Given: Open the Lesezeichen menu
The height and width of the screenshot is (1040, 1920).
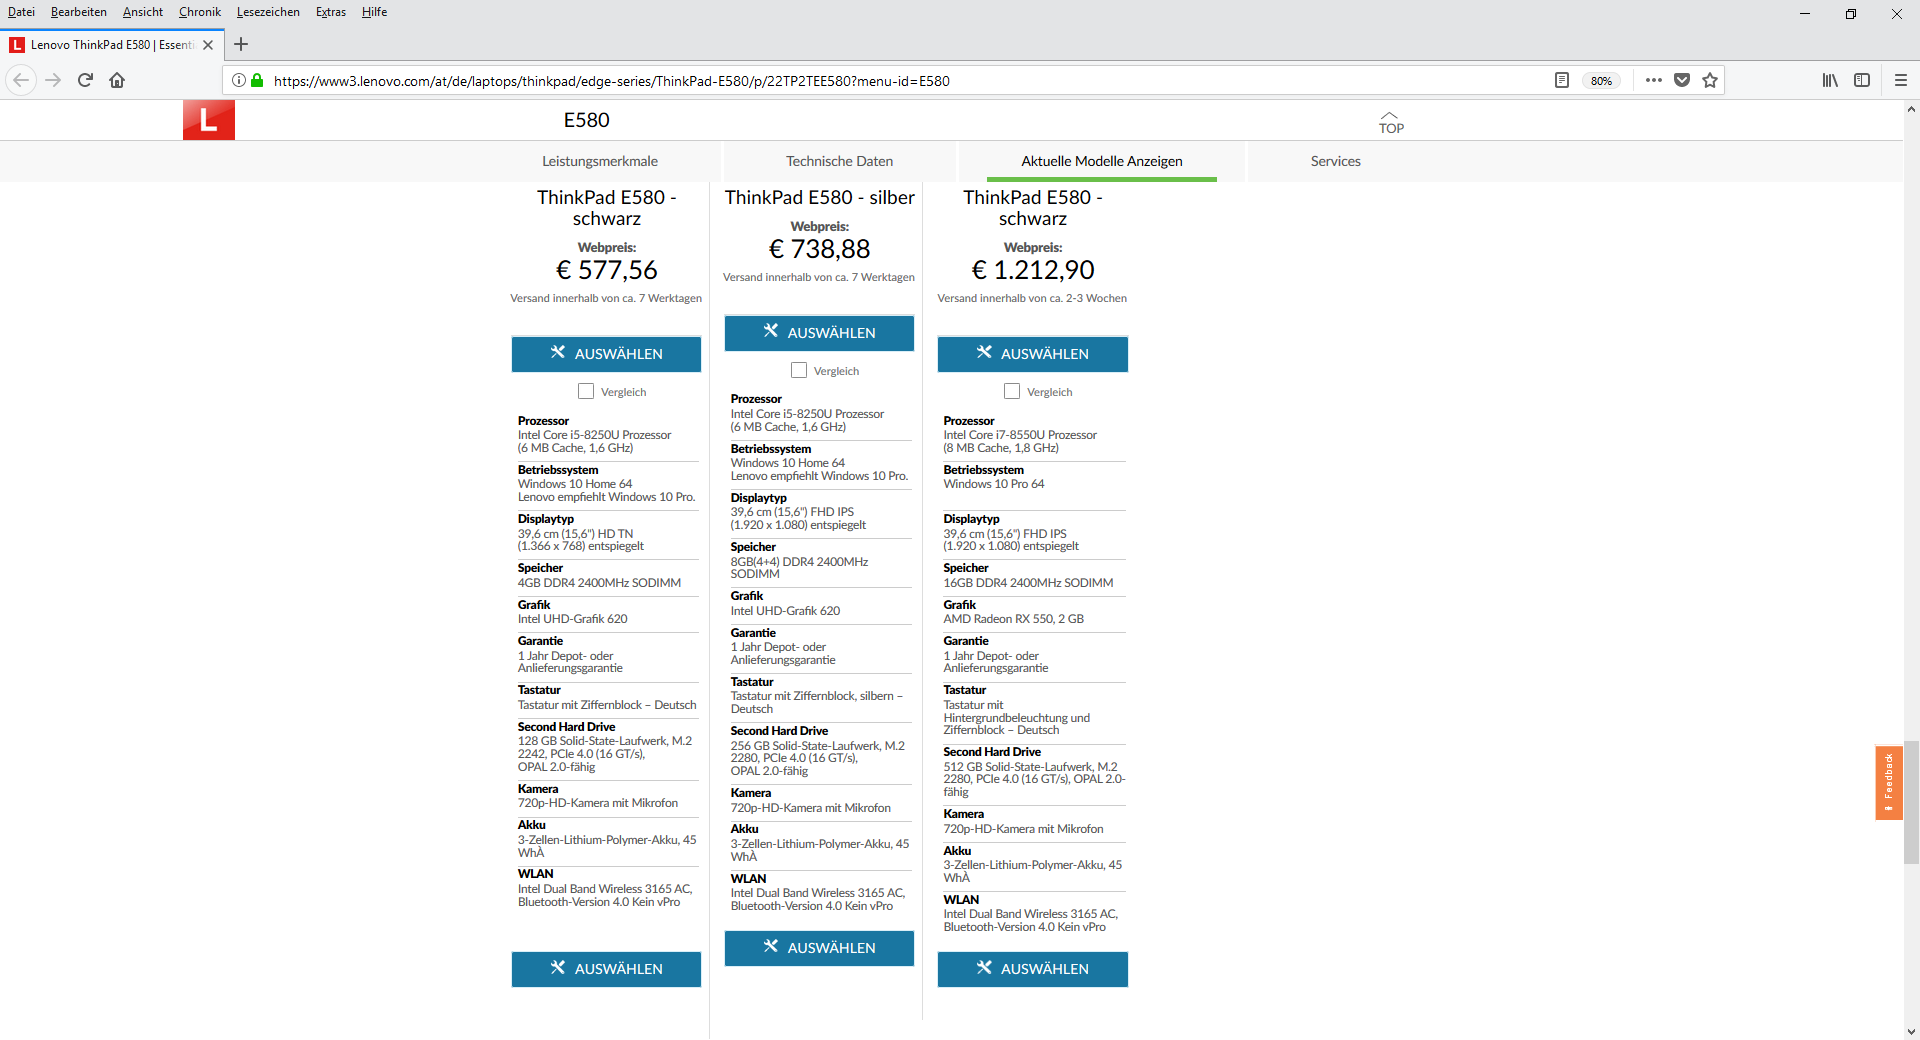Looking at the screenshot, I should tap(268, 12).
